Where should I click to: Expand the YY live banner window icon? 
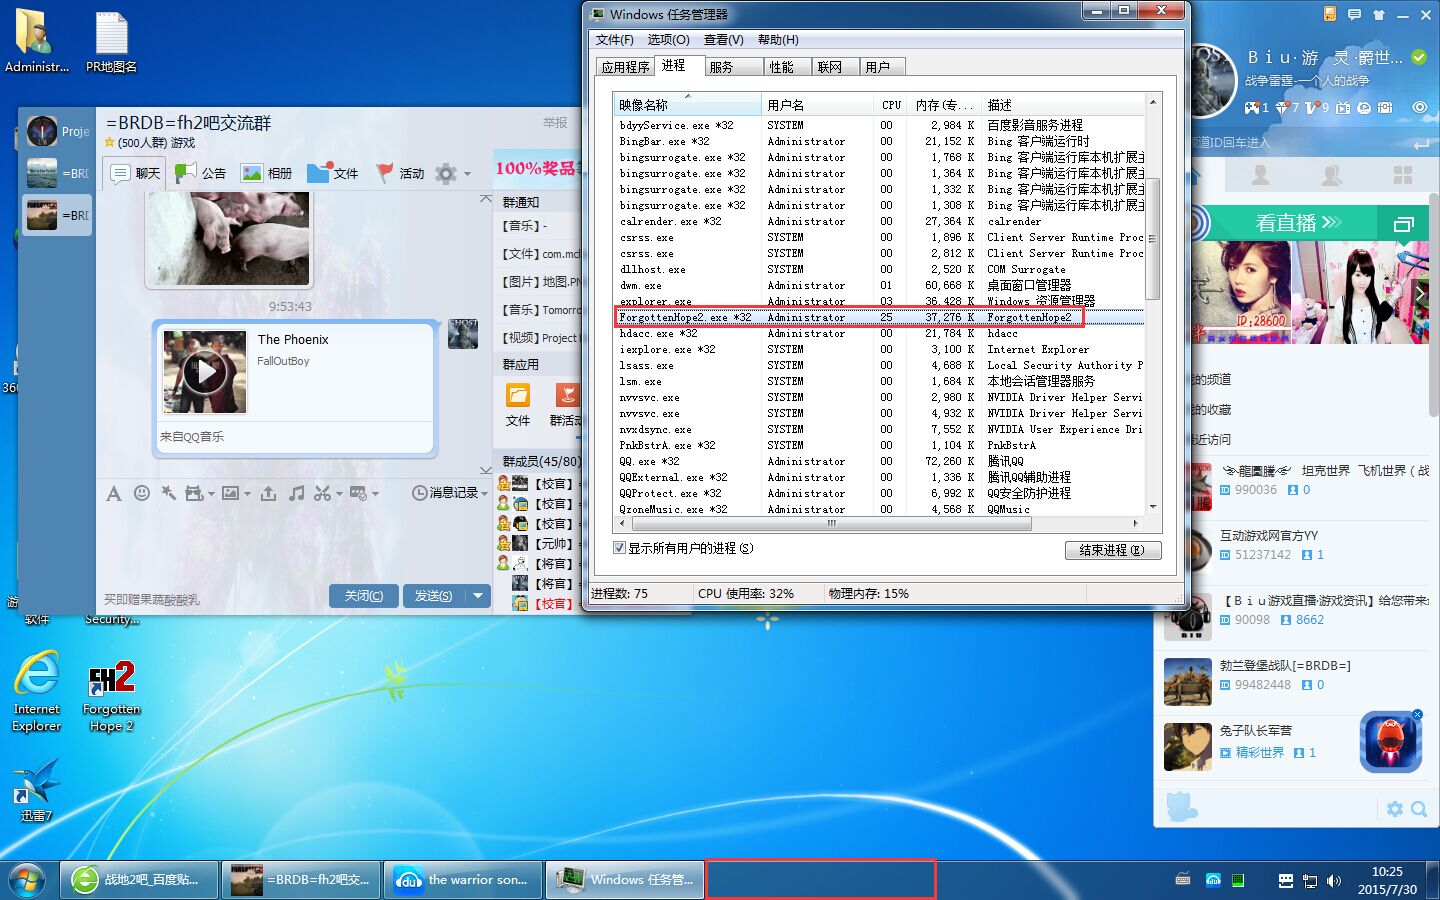1403,224
